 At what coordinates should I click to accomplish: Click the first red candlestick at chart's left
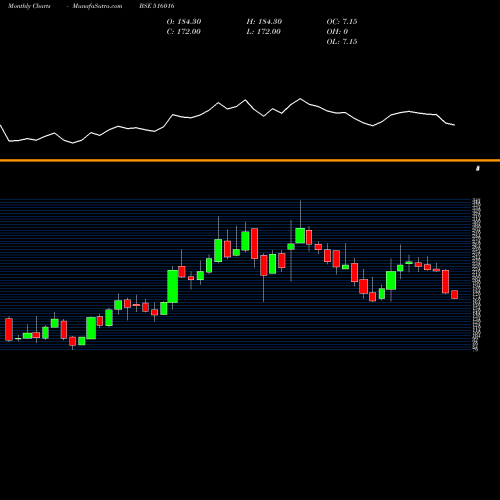[9, 329]
